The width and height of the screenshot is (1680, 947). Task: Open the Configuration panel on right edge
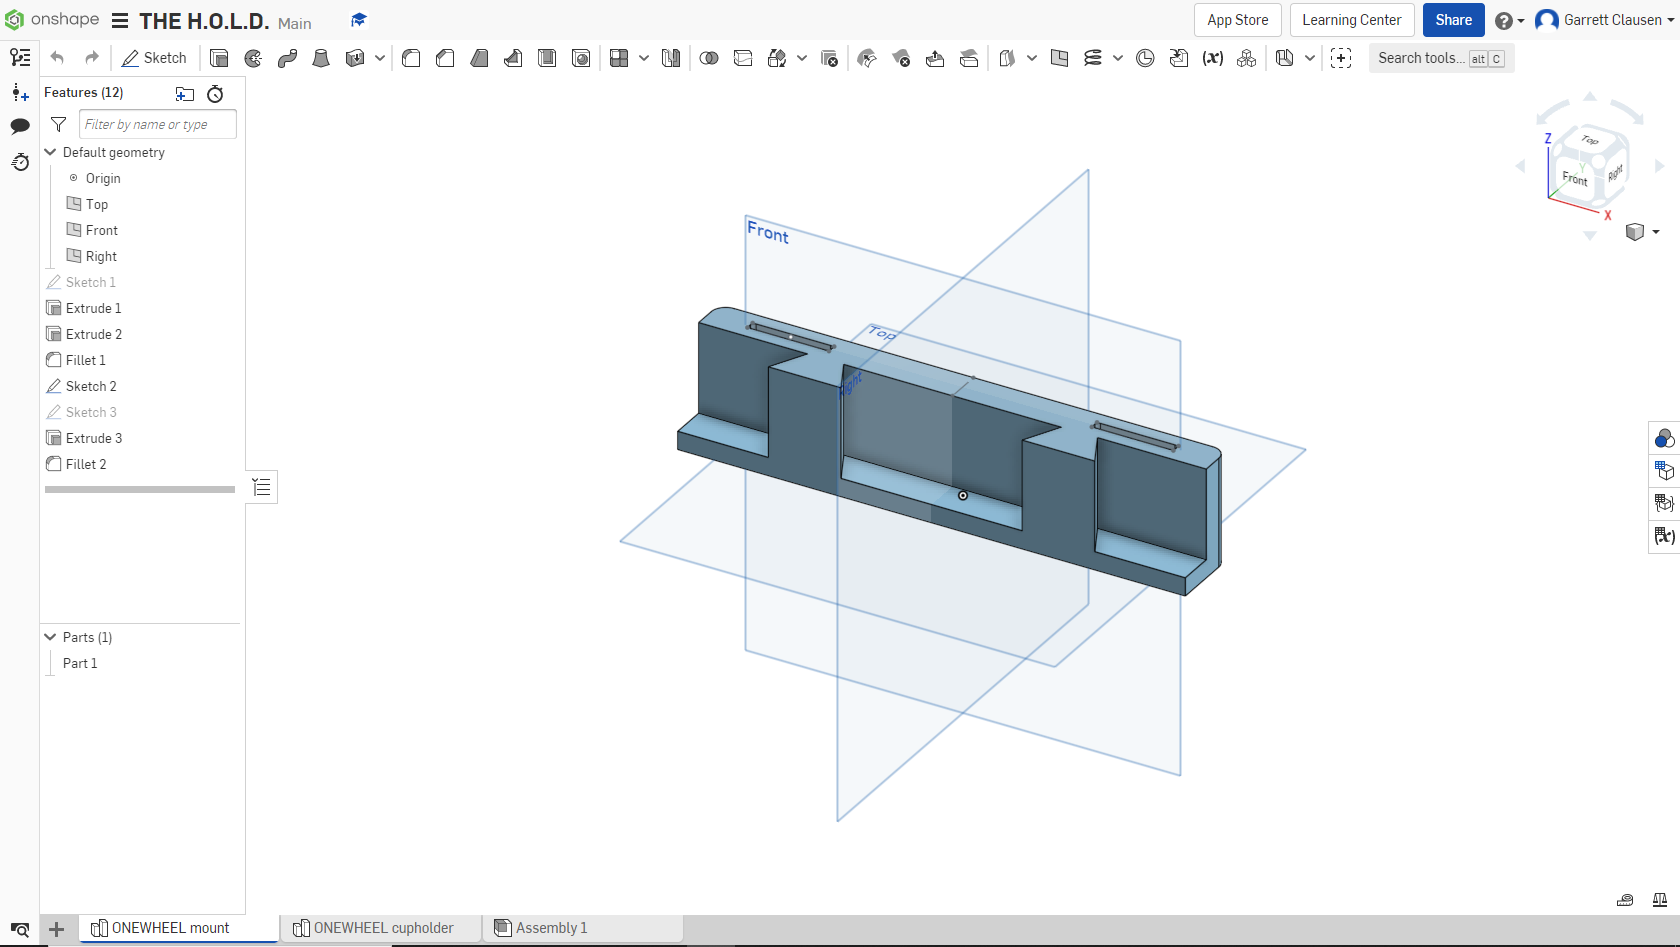coord(1664,470)
